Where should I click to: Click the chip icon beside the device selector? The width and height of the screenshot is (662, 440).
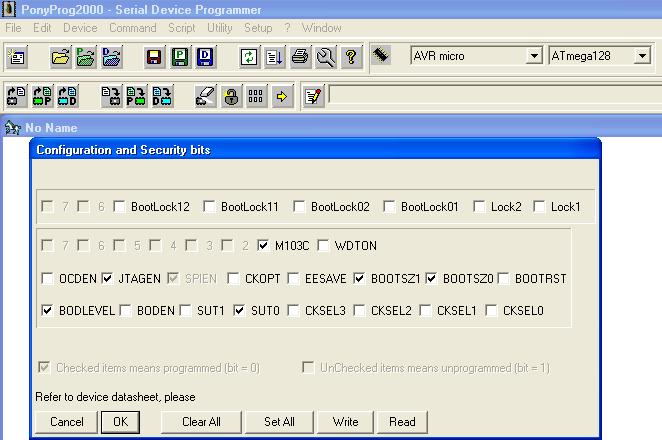380,55
